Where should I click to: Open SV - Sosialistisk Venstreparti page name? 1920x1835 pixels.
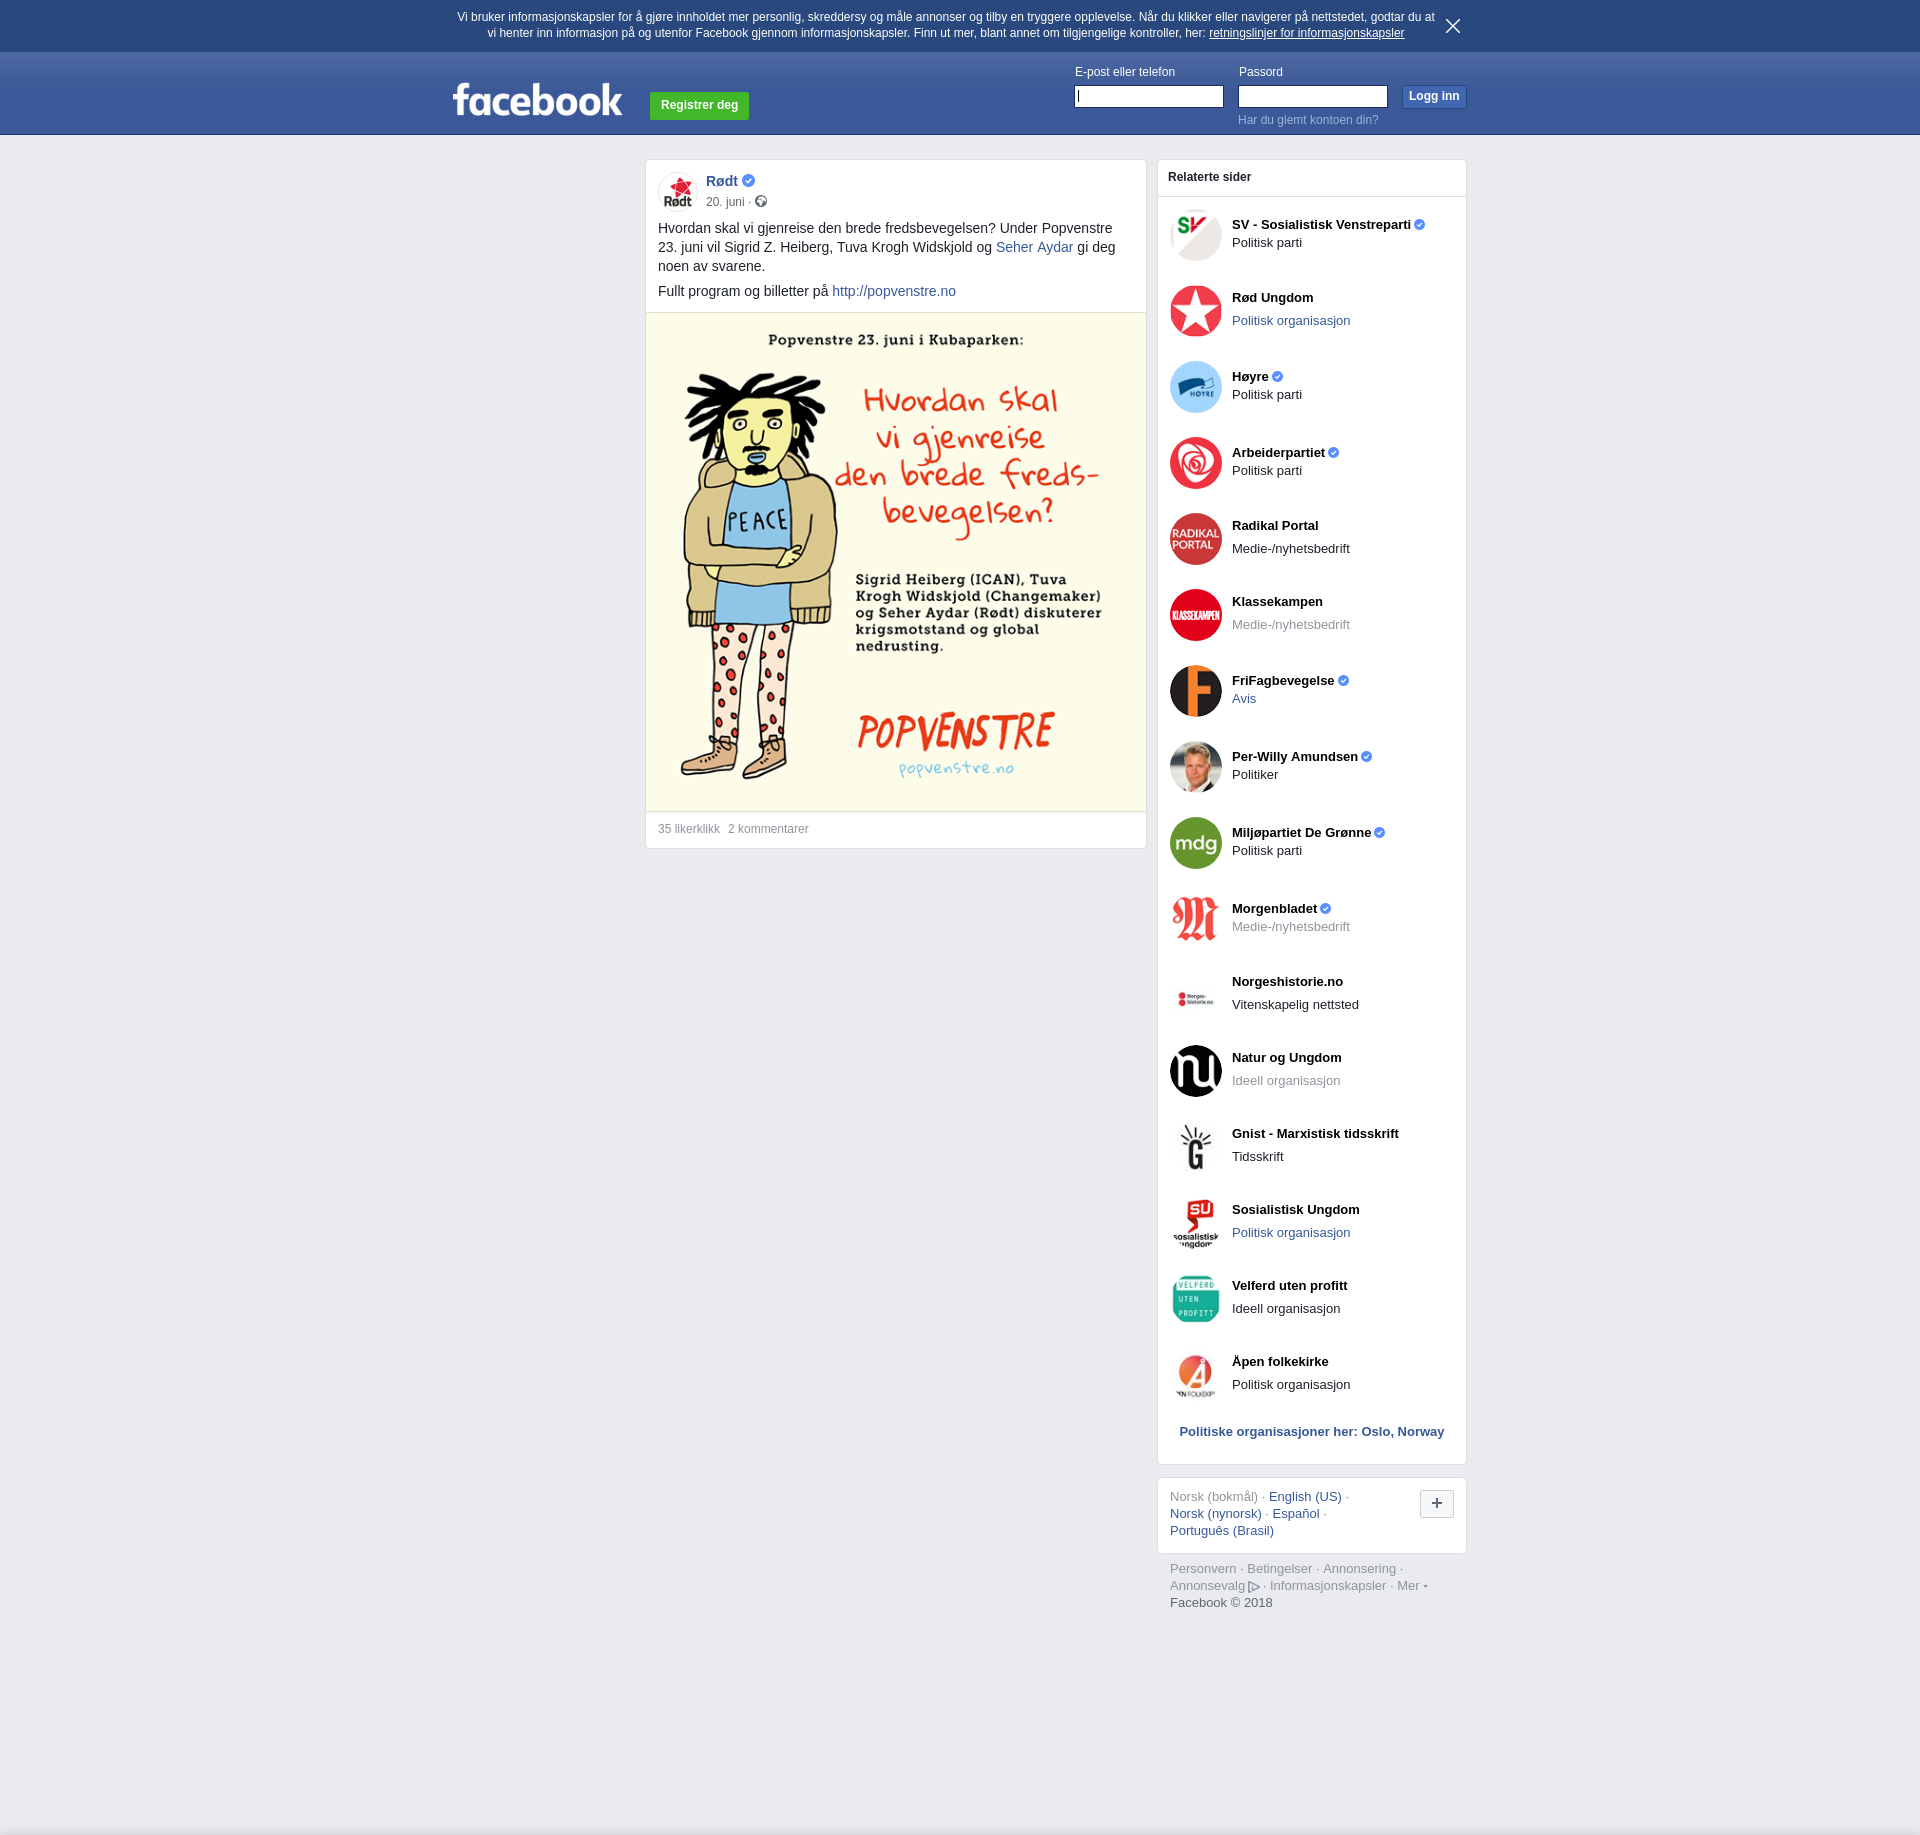[x=1321, y=225]
